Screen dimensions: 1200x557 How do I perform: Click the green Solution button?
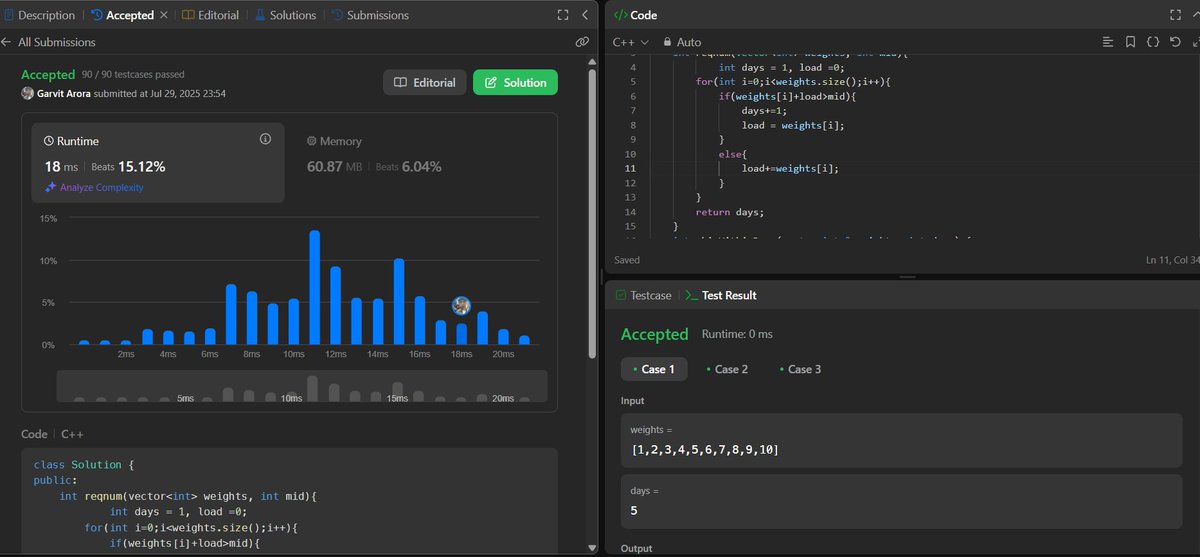tap(515, 82)
